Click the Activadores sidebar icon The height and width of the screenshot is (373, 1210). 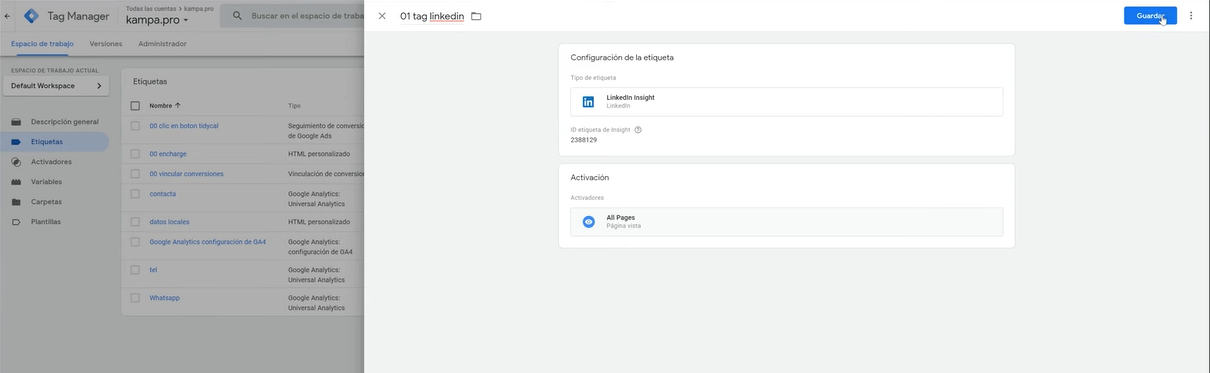click(15, 162)
